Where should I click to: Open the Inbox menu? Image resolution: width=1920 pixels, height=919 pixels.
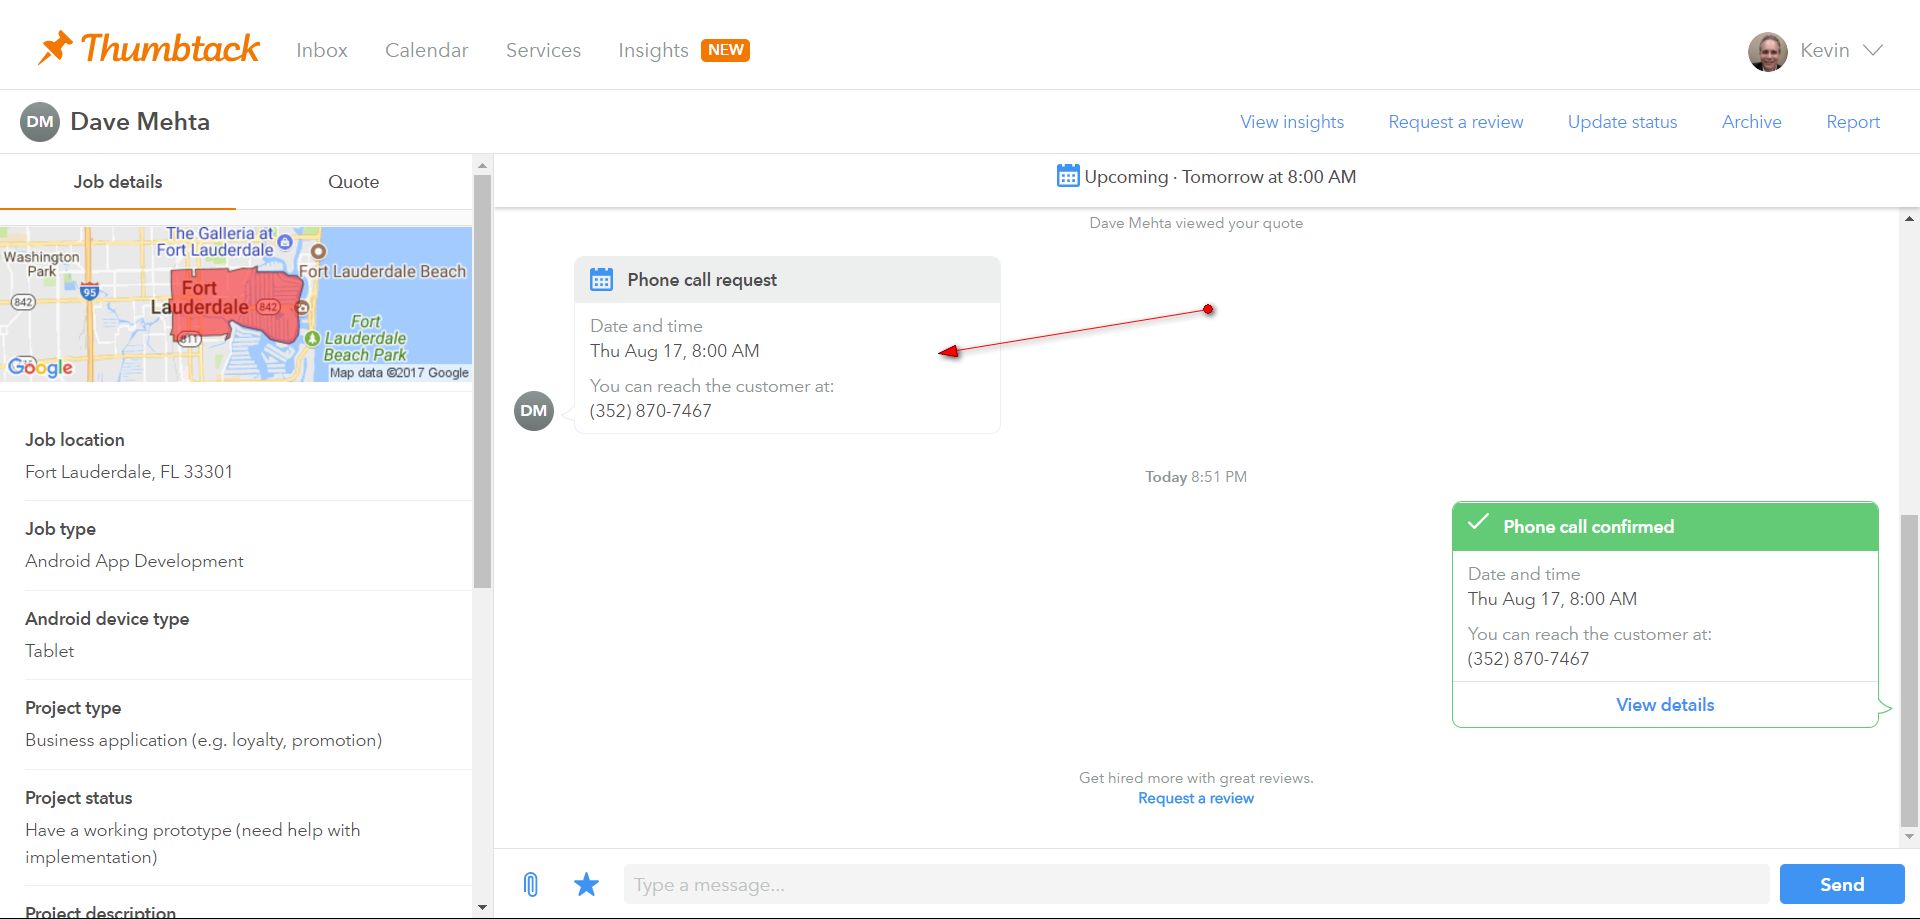coord(322,50)
